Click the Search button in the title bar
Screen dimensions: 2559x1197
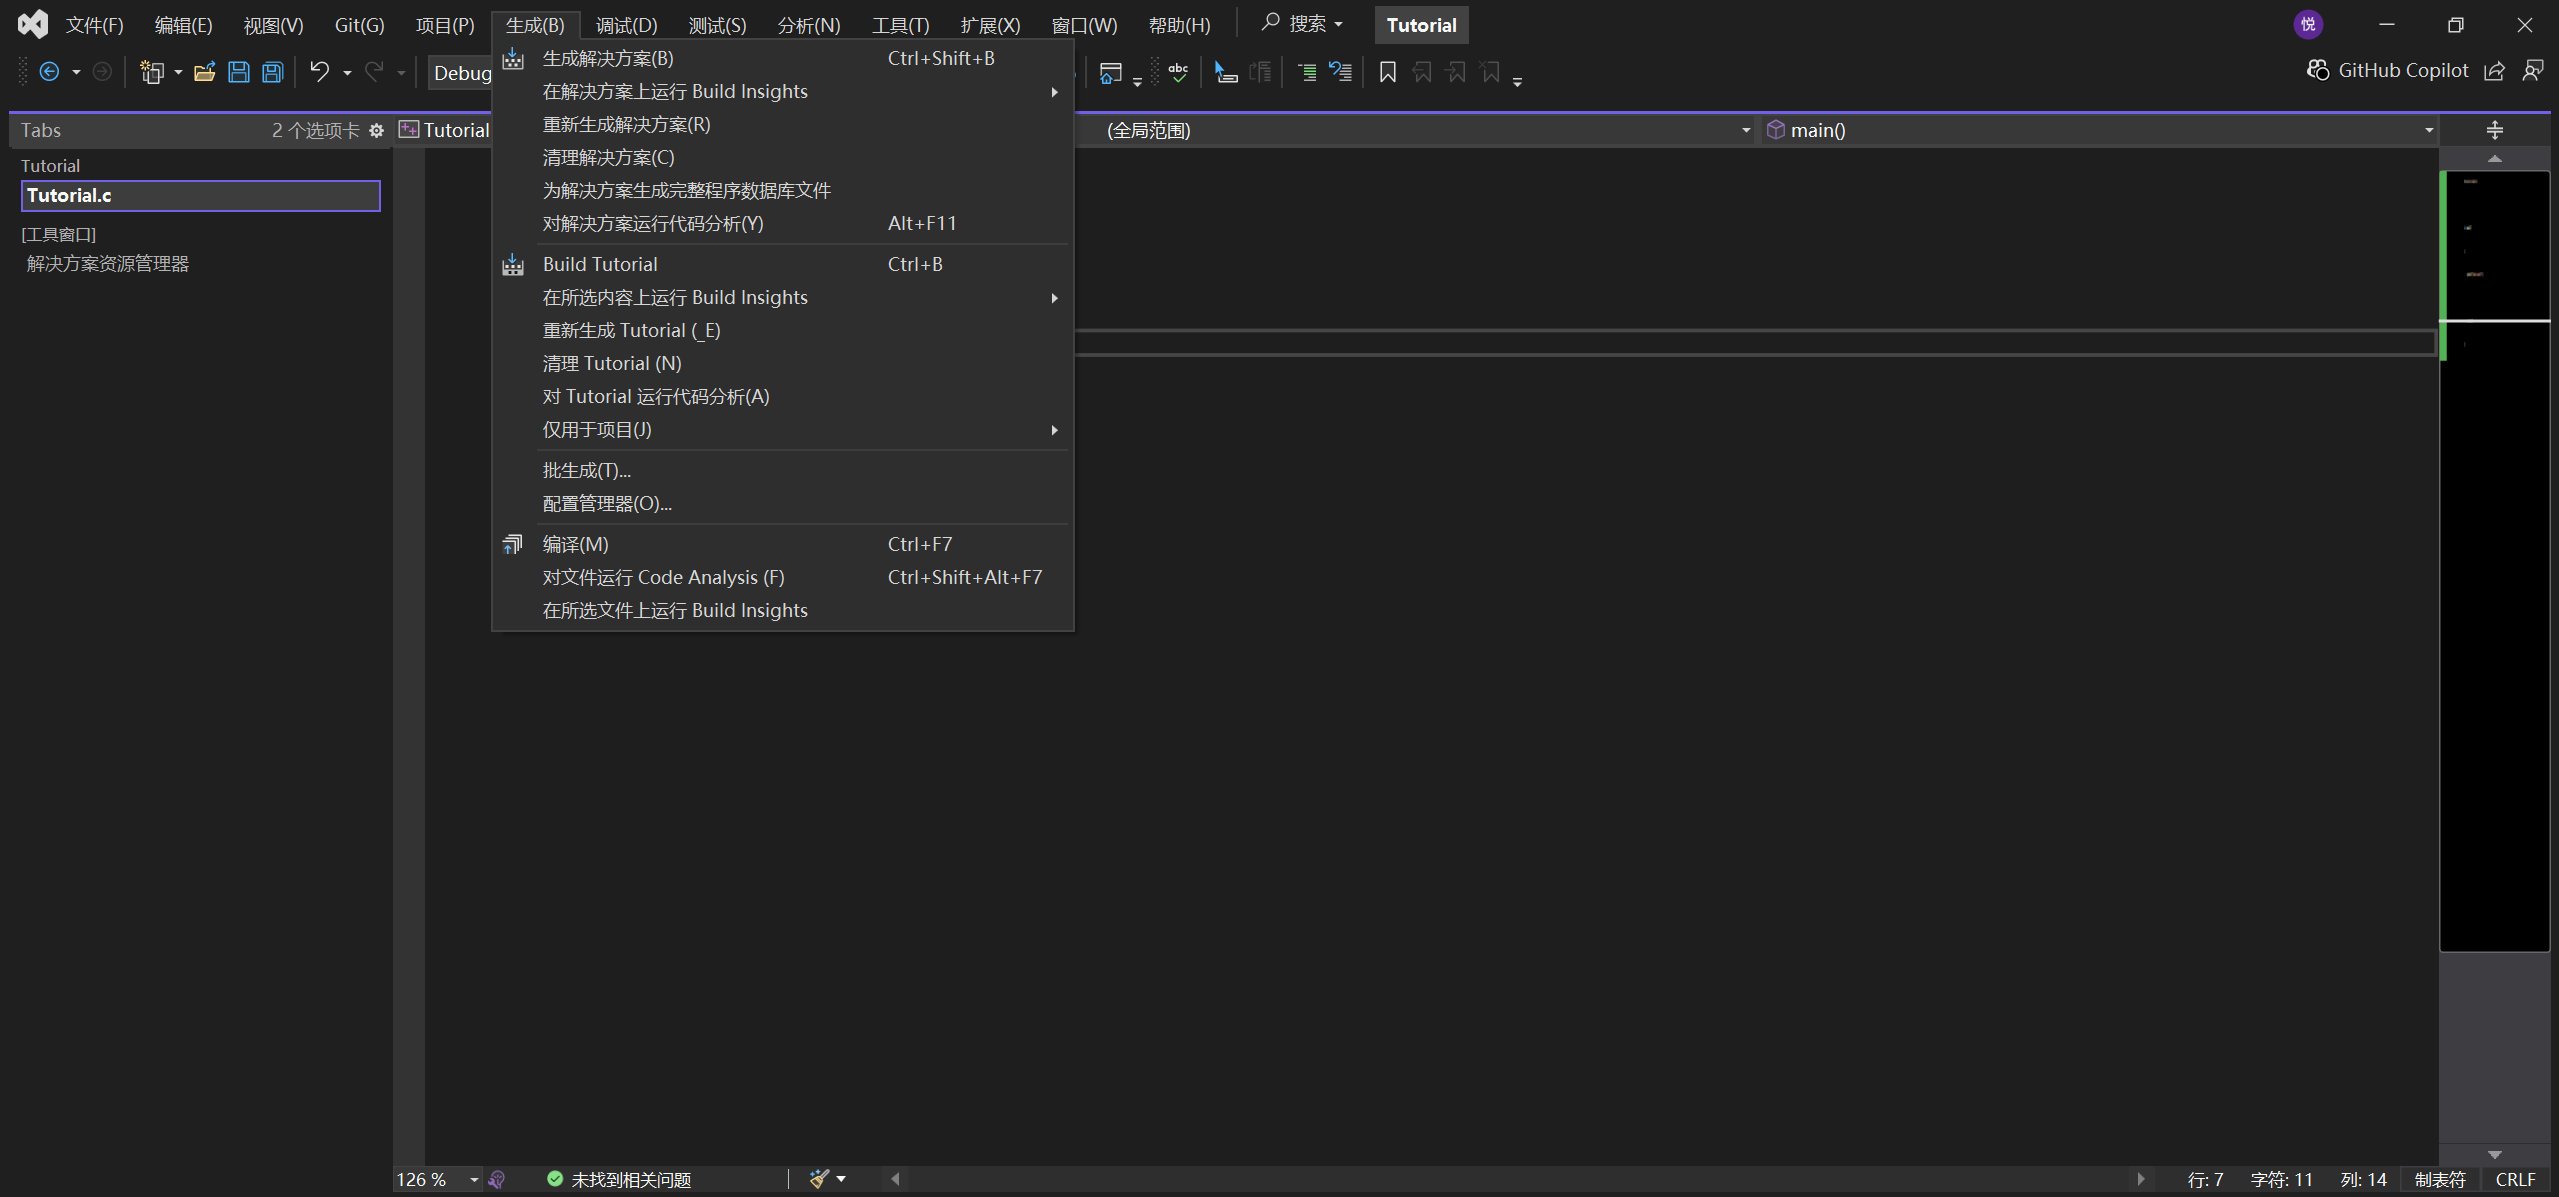point(1302,24)
